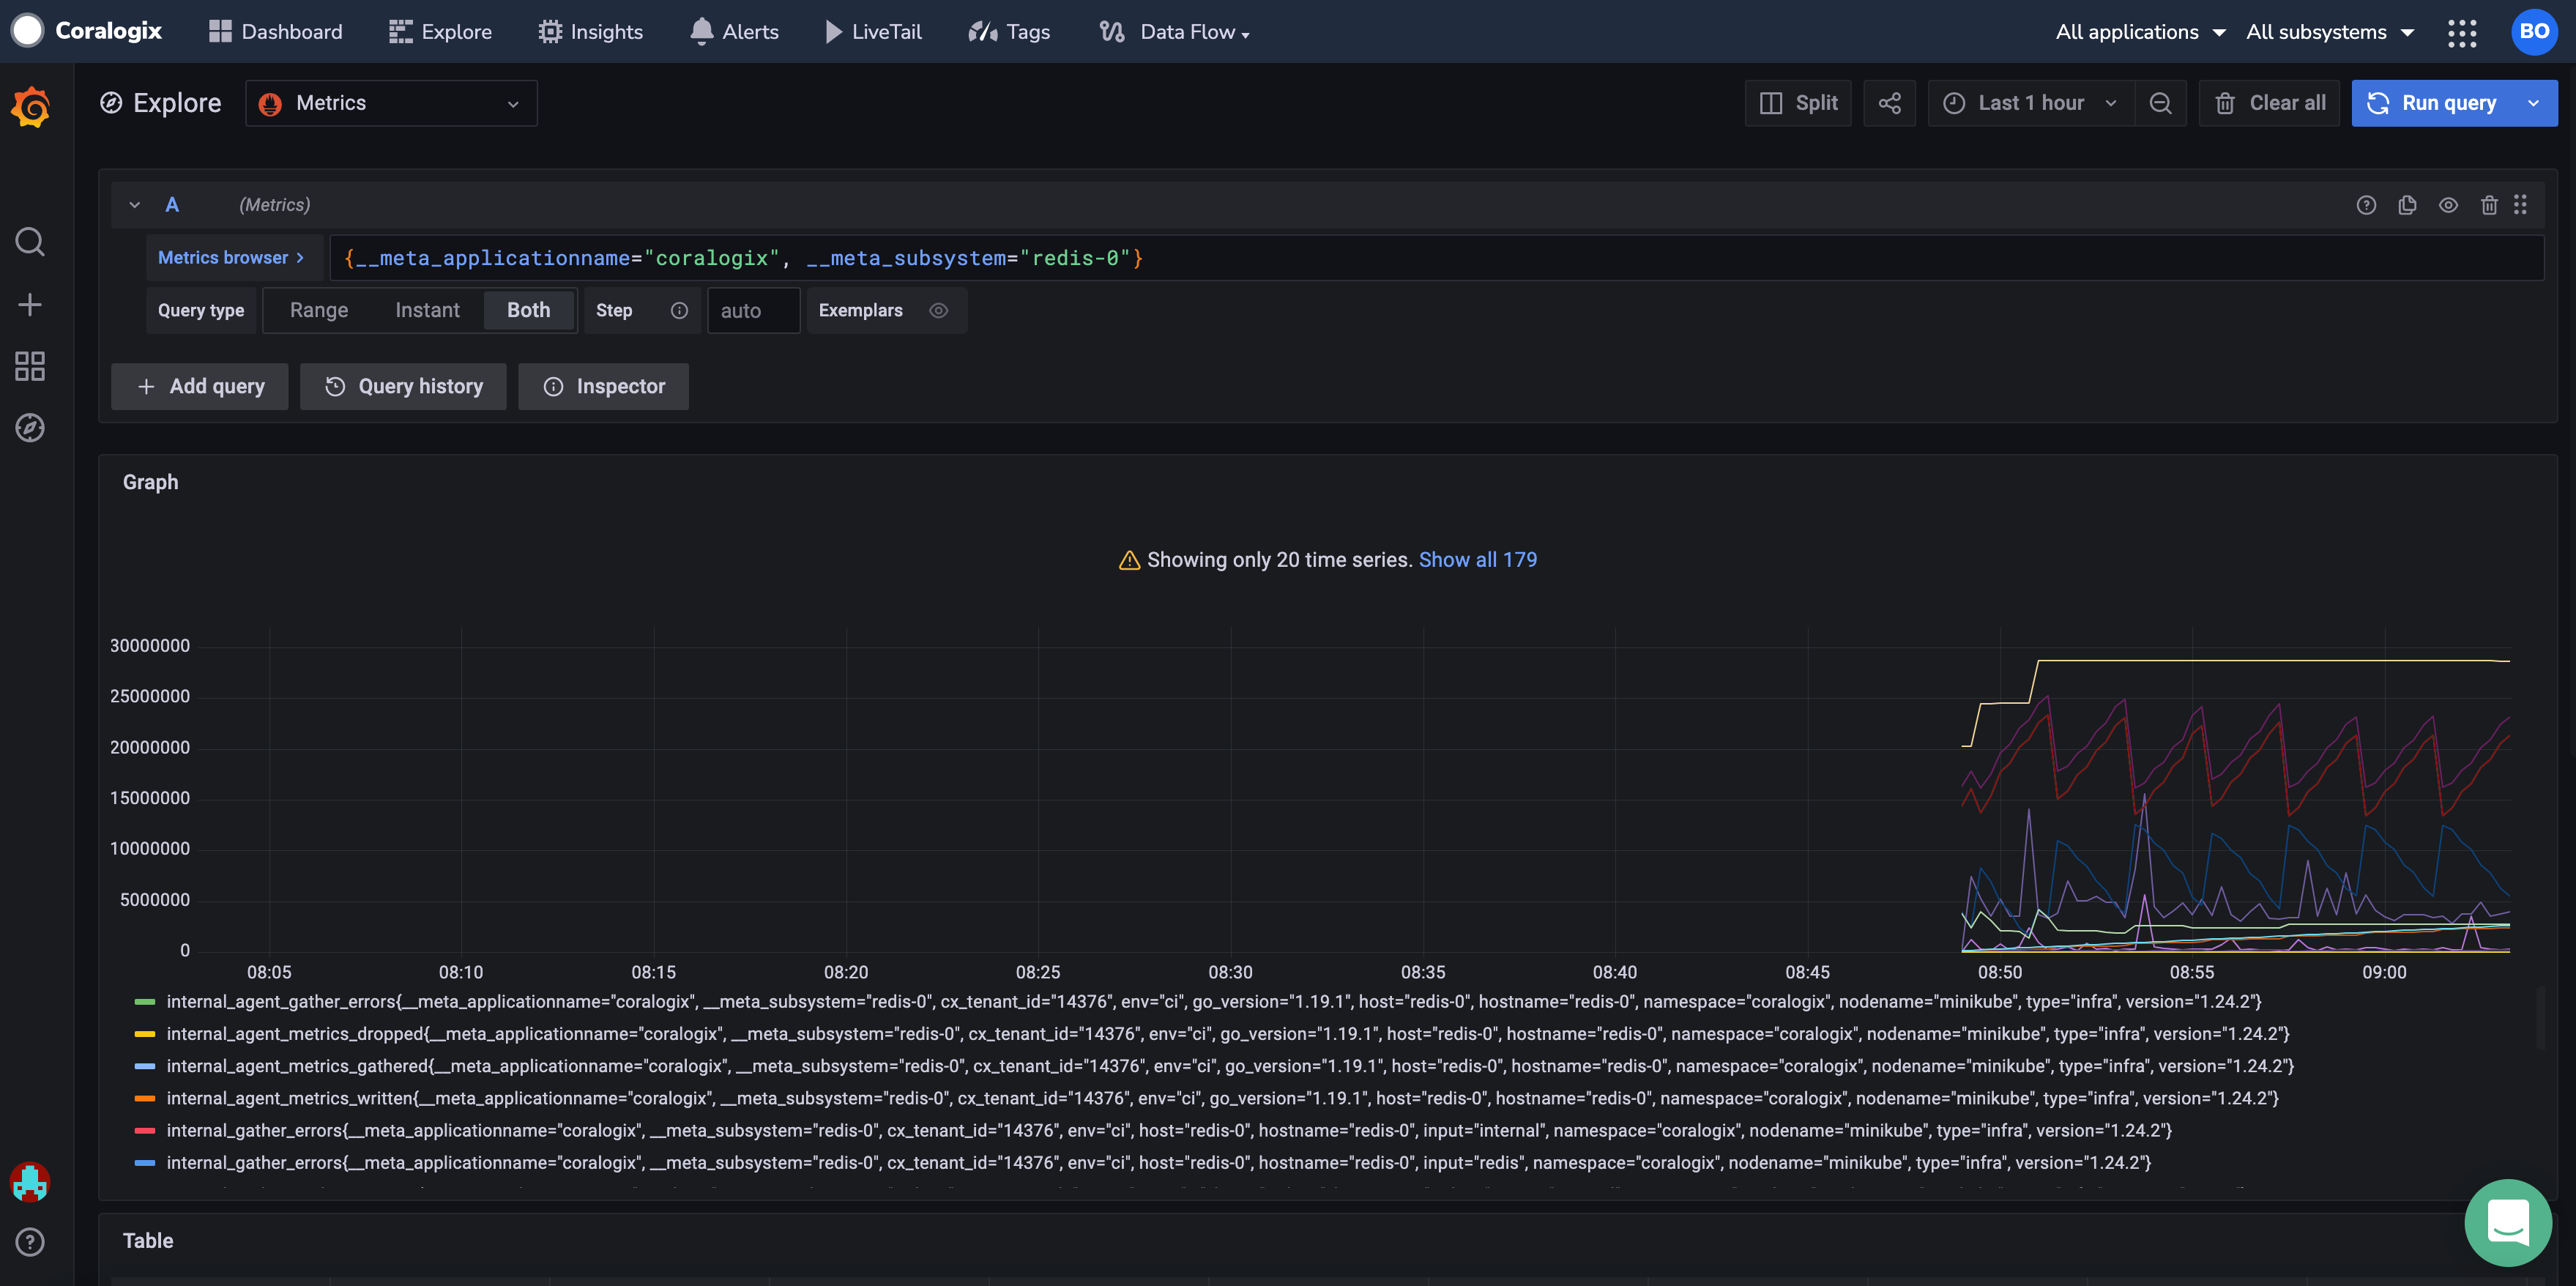The width and height of the screenshot is (2576, 1286).
Task: Open the BO user profile avatar
Action: click(2534, 31)
